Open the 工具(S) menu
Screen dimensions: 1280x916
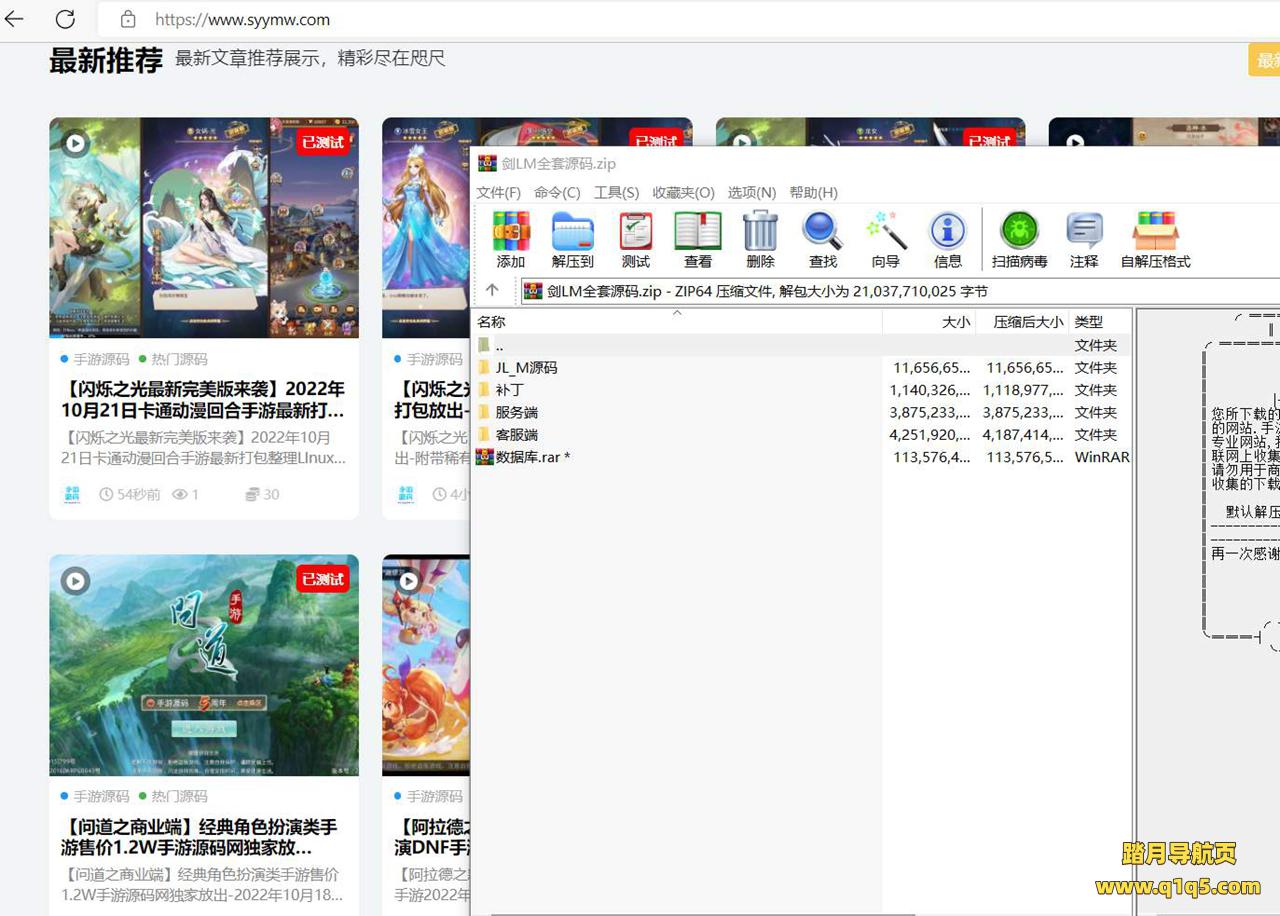(616, 192)
